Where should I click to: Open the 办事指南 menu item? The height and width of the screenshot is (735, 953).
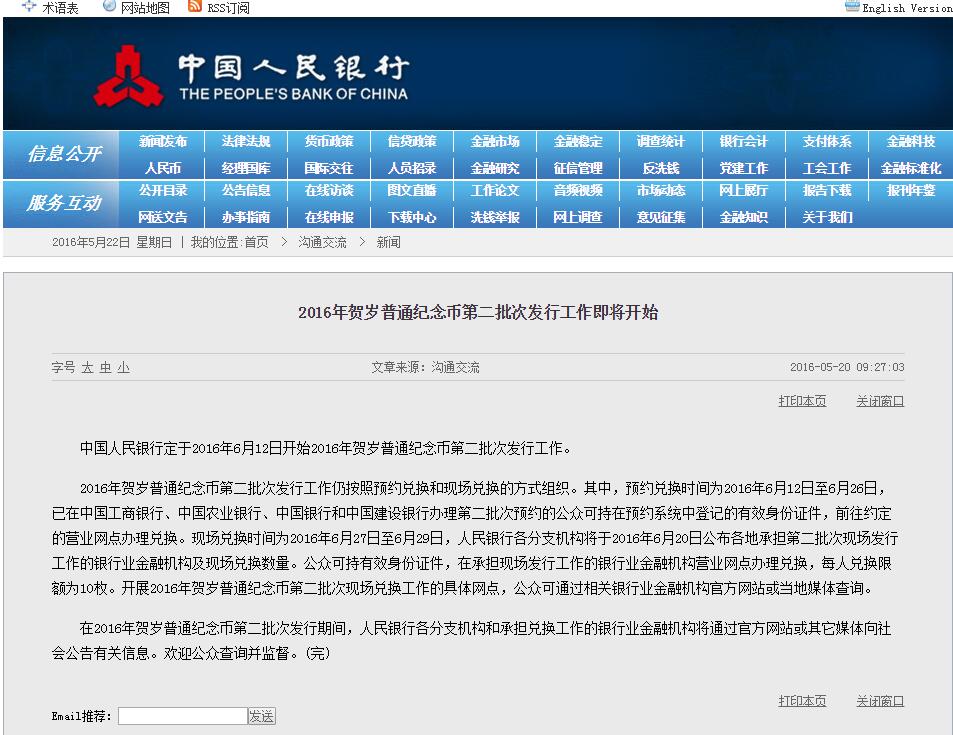[246, 217]
